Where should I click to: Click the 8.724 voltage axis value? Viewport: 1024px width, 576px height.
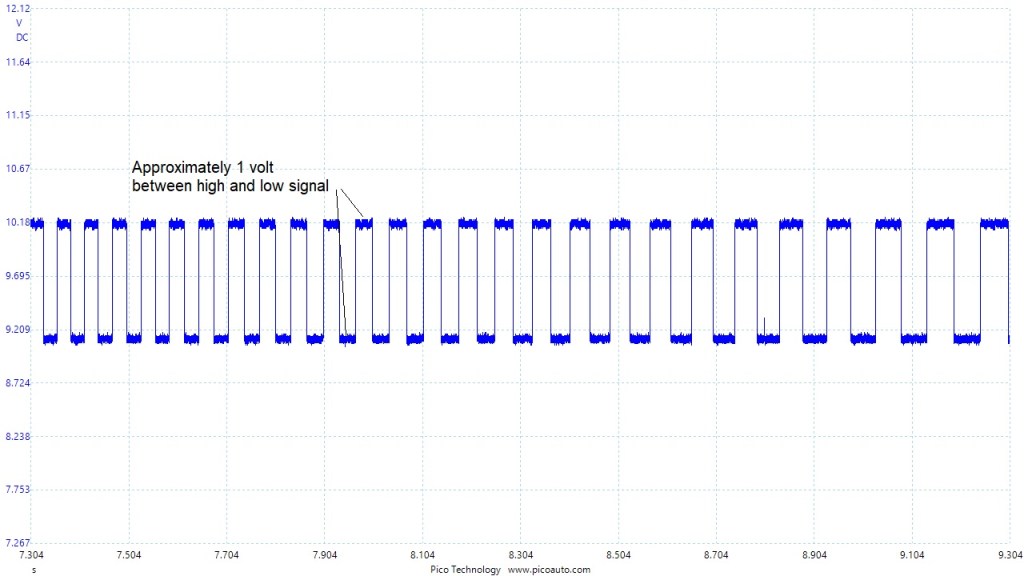(x=18, y=383)
